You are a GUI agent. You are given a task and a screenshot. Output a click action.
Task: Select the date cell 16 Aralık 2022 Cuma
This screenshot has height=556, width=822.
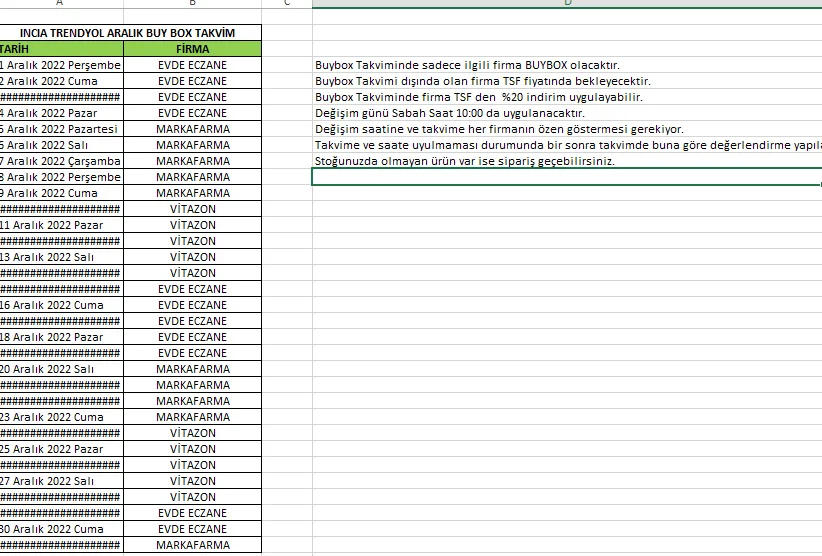61,305
